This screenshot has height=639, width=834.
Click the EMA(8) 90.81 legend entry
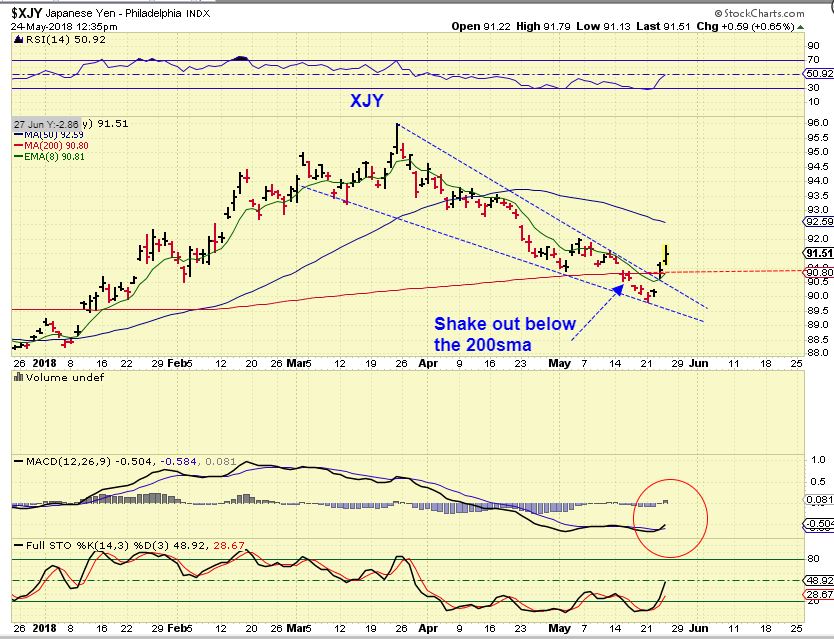(49, 156)
